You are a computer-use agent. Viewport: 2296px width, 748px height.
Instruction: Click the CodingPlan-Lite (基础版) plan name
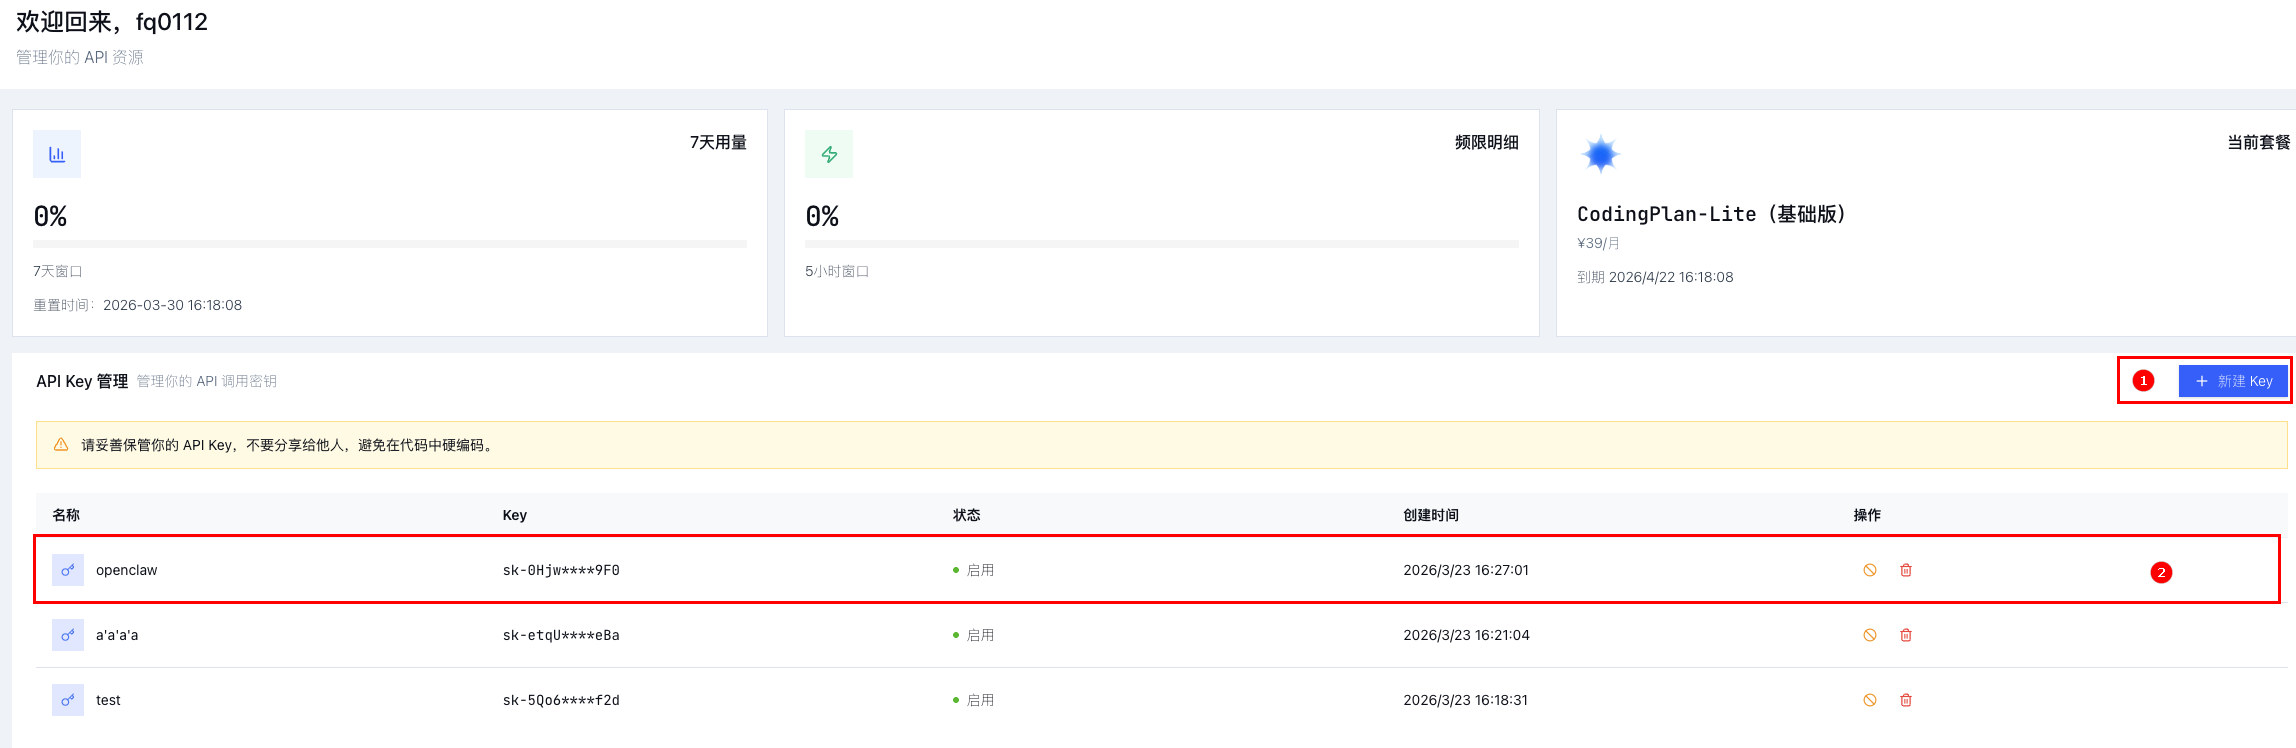[x=1710, y=214]
